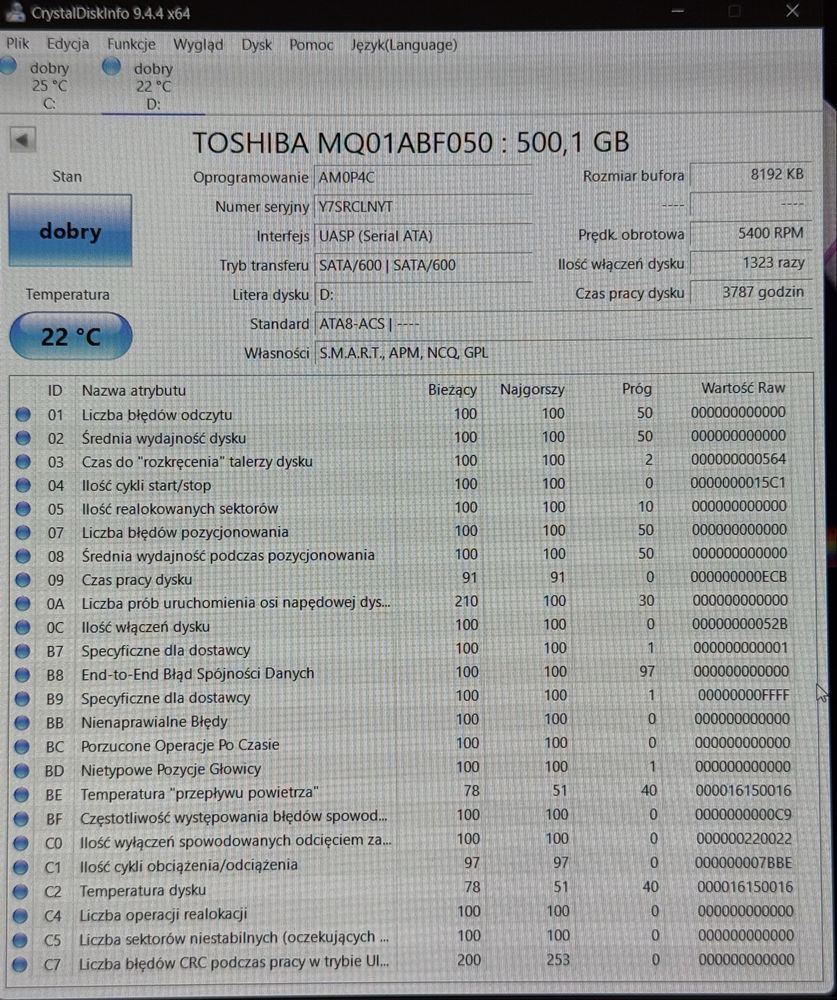Screen dimensions: 837x1000
Task: Click raw value 000000220022
Action: pyautogui.click(x=744, y=839)
